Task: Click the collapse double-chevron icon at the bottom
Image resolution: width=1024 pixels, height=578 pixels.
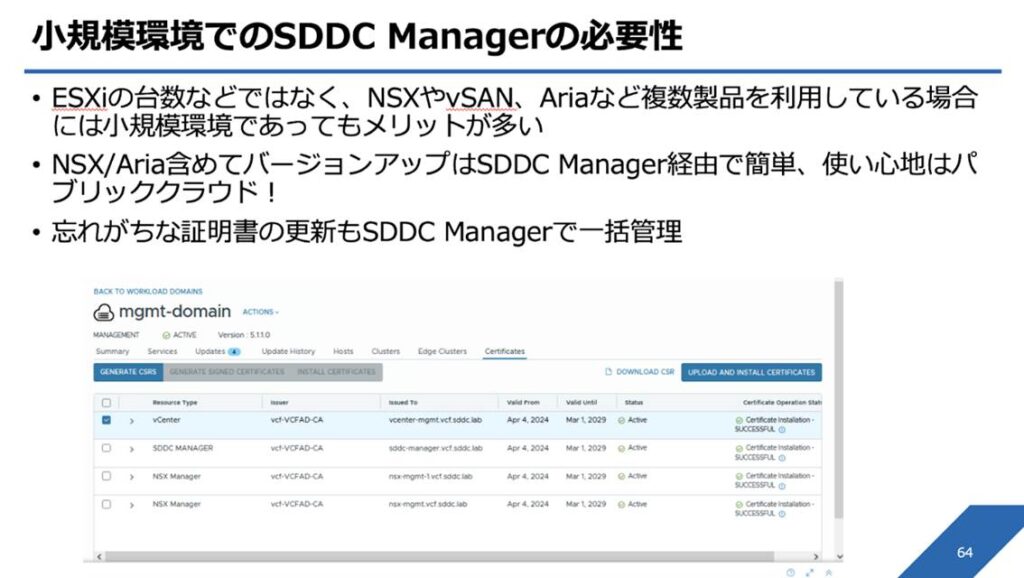Action: pyautogui.click(x=828, y=573)
